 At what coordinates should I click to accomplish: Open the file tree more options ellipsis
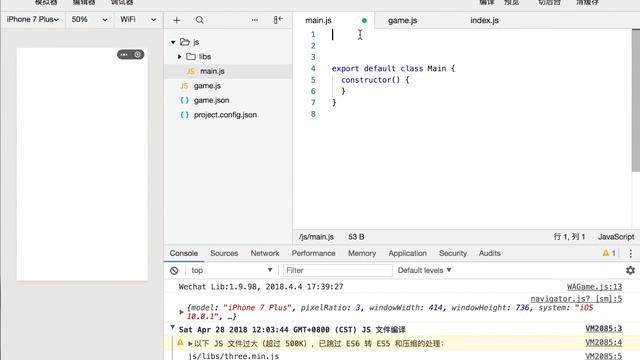coord(255,20)
